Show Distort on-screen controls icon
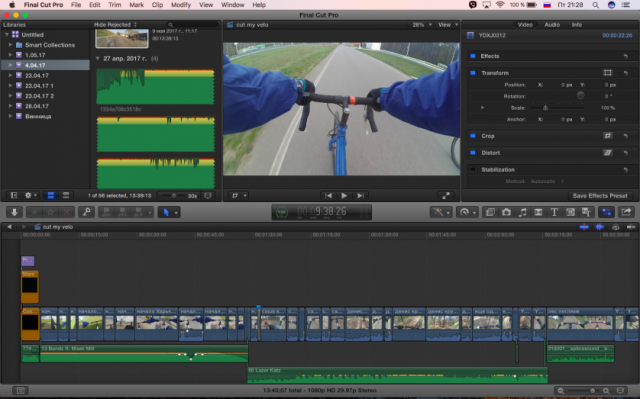Viewport: 640px width, 399px height. tap(607, 153)
